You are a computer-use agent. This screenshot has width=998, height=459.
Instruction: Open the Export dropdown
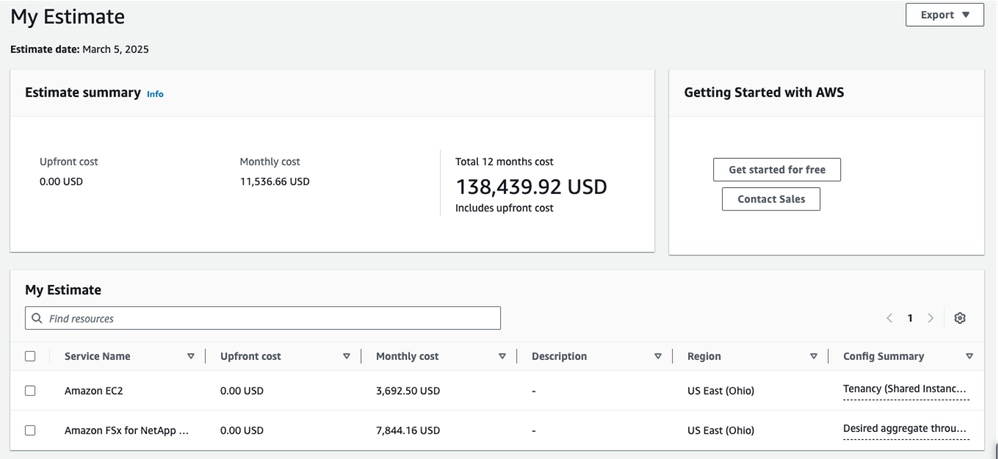[944, 15]
